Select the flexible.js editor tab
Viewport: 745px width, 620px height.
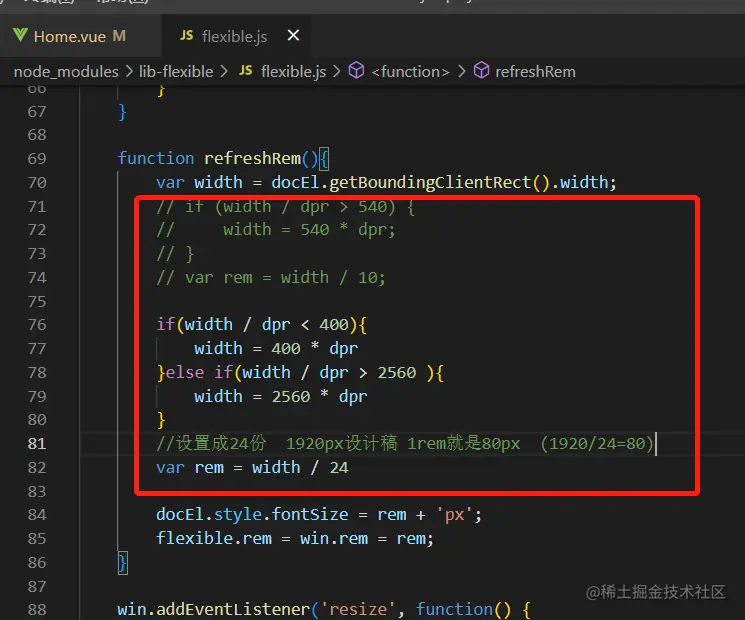(x=236, y=36)
